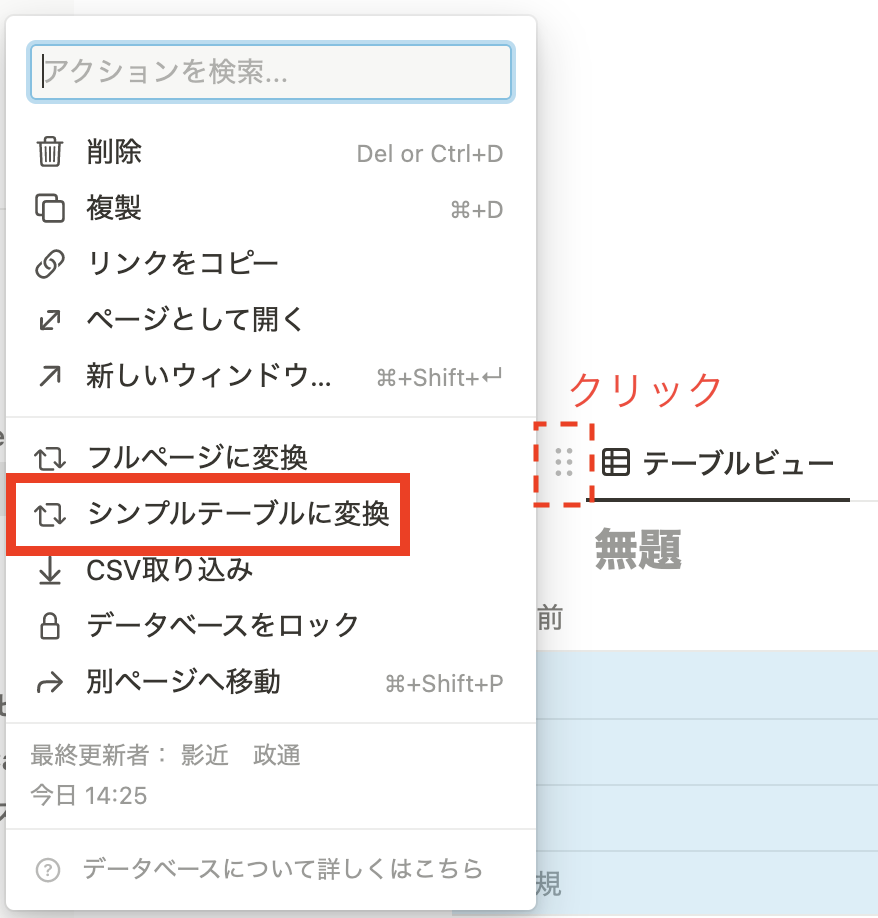Open 新しいウィンドウ… menu entry

coord(270,376)
